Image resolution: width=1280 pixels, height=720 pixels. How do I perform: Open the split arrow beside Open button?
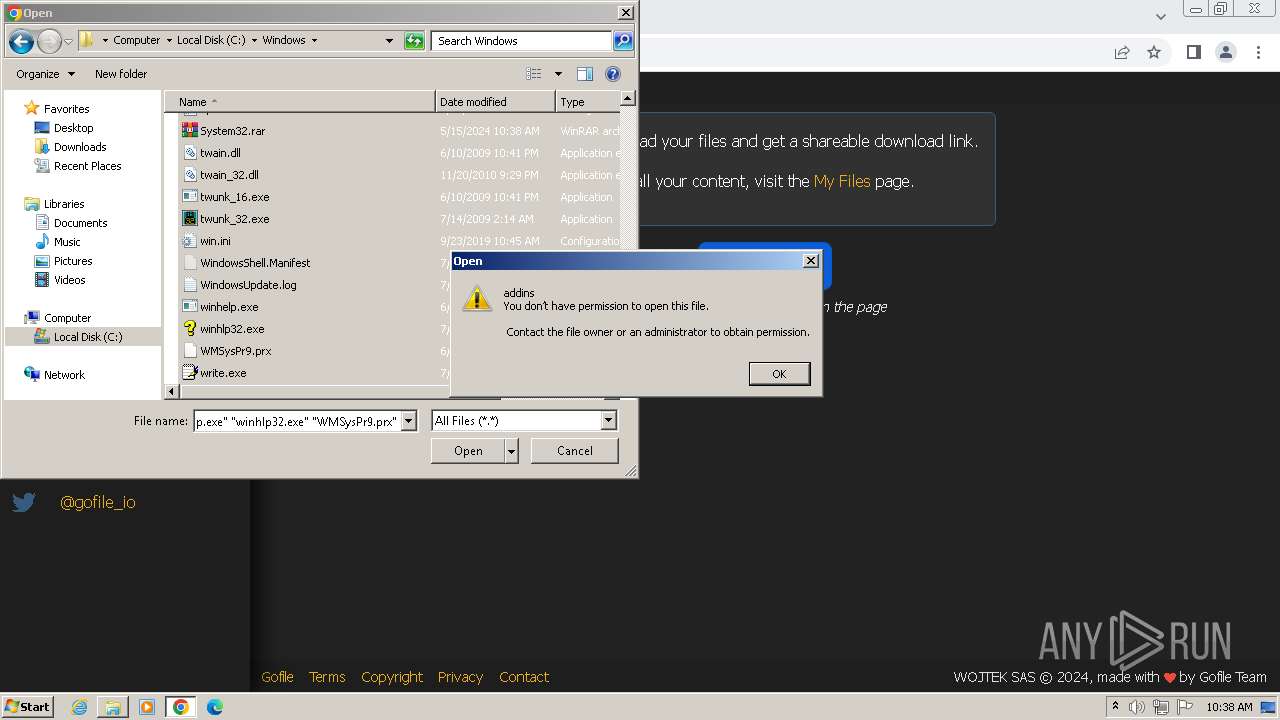[x=512, y=451]
